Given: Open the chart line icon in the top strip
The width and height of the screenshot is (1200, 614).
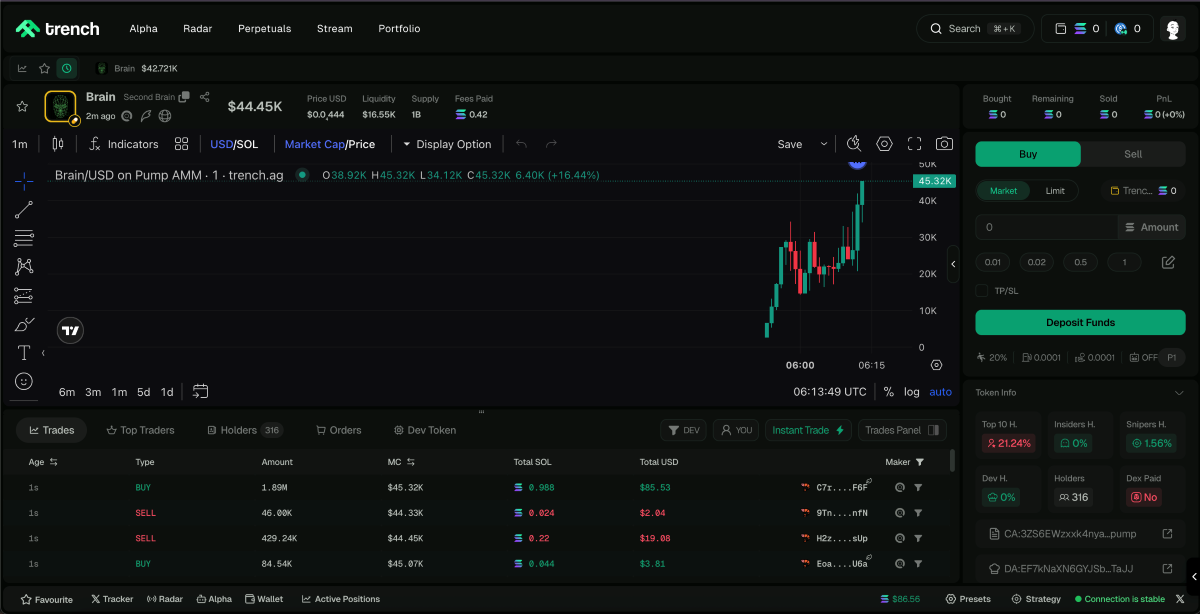Looking at the screenshot, I should [x=22, y=68].
